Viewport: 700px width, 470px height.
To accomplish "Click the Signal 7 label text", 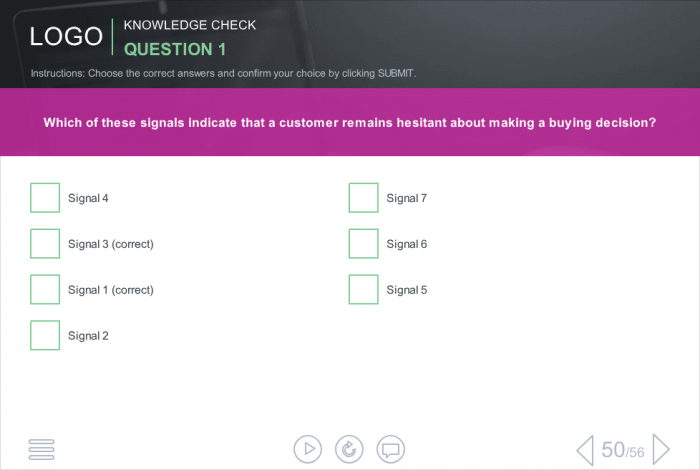I will [x=407, y=198].
